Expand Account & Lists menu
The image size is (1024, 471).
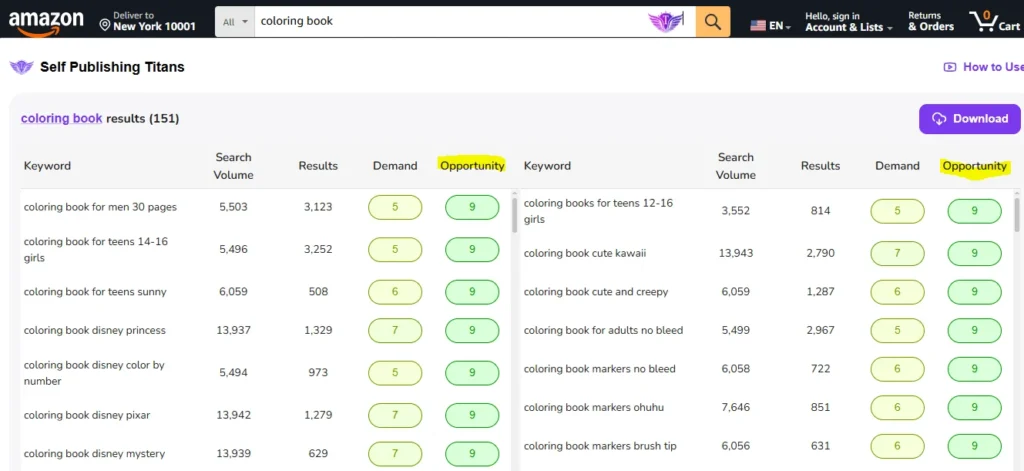pos(848,22)
